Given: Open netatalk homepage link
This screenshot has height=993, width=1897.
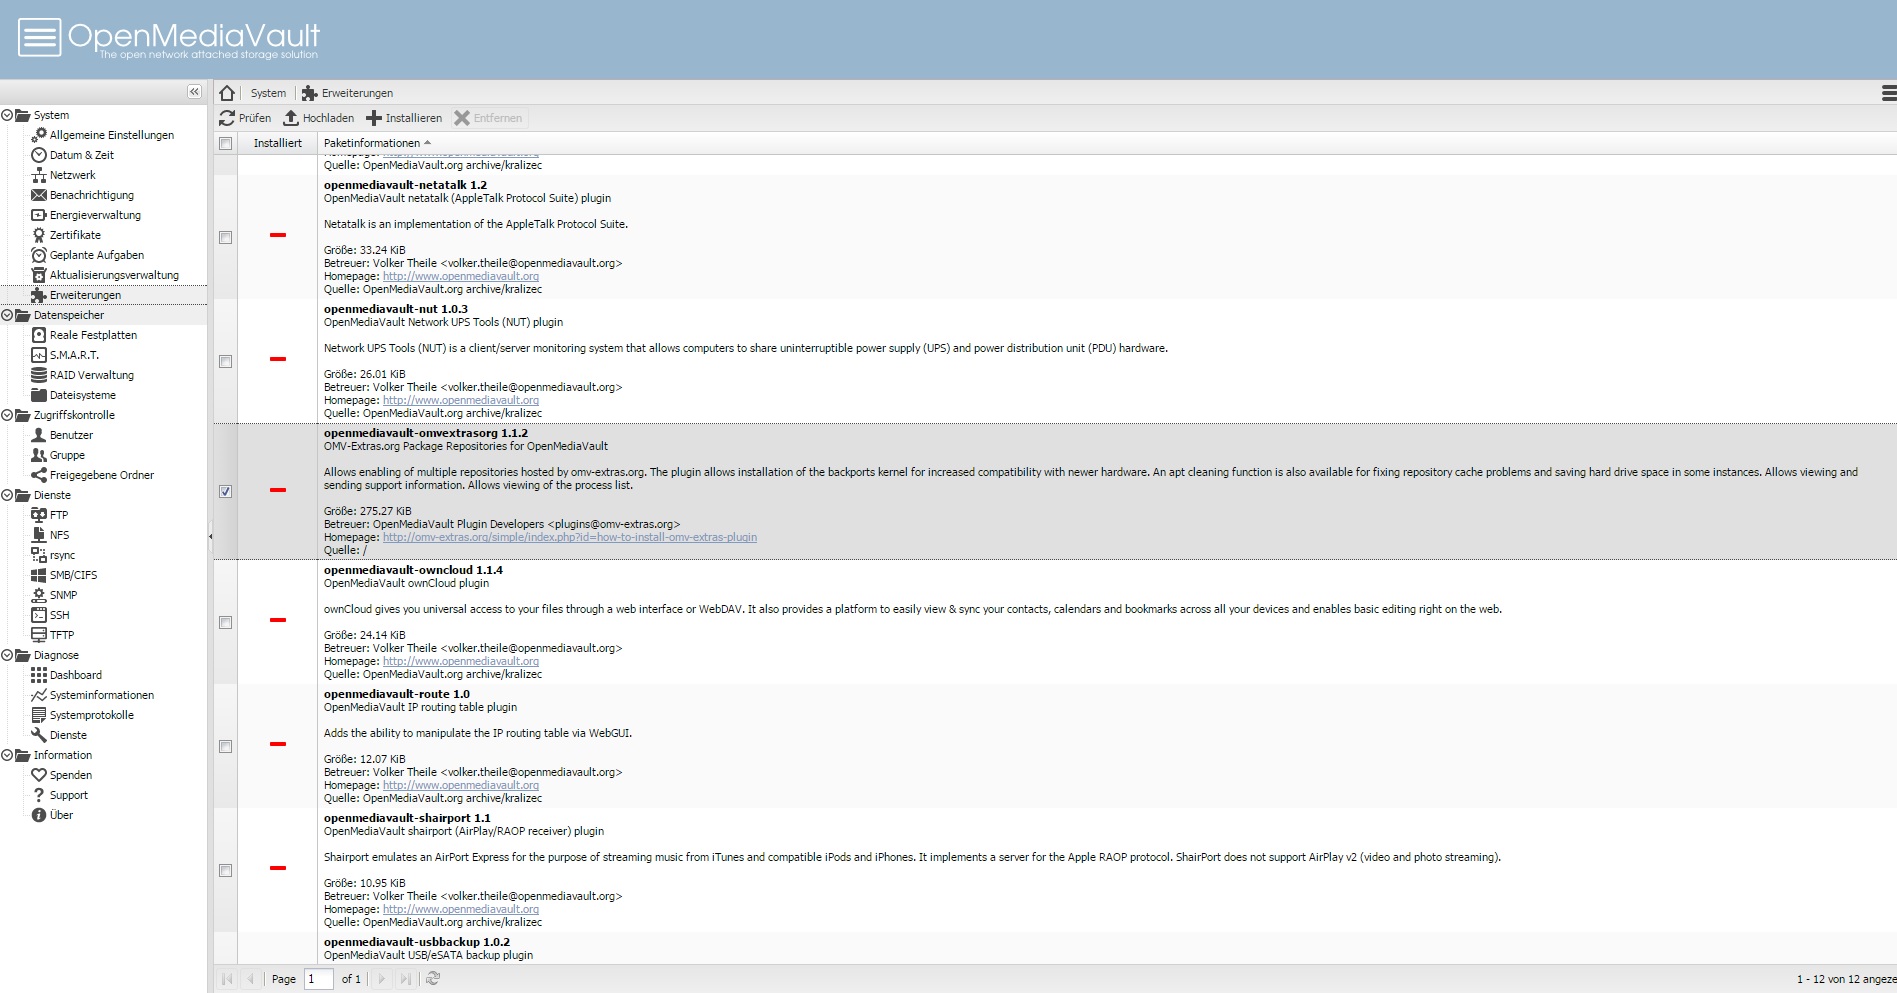Looking at the screenshot, I should pyautogui.click(x=461, y=276).
